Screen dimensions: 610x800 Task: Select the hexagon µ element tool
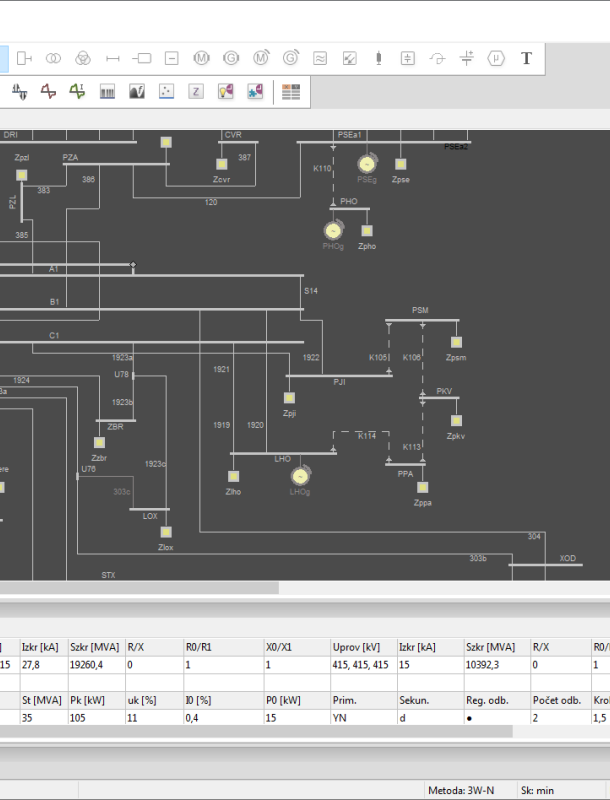(496, 58)
